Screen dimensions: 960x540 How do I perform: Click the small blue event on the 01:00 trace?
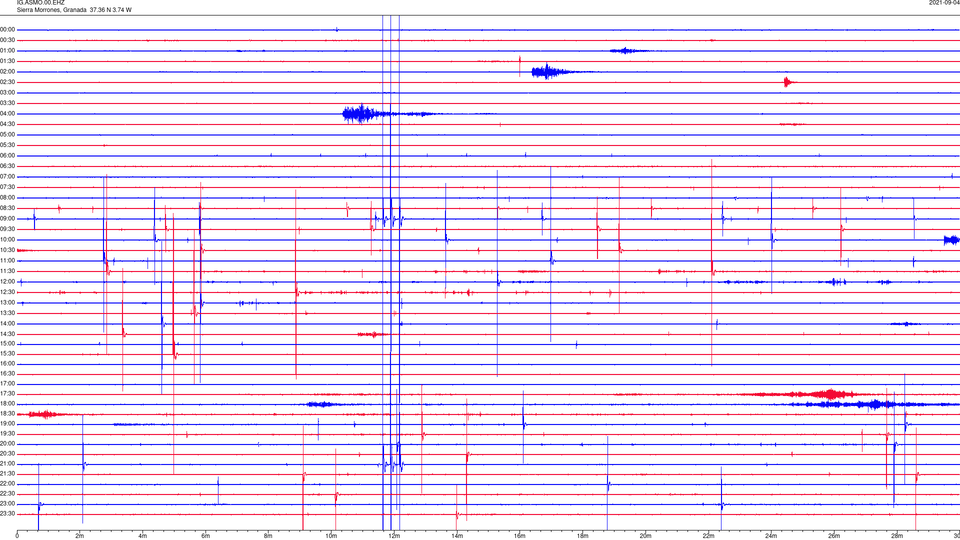626,50
